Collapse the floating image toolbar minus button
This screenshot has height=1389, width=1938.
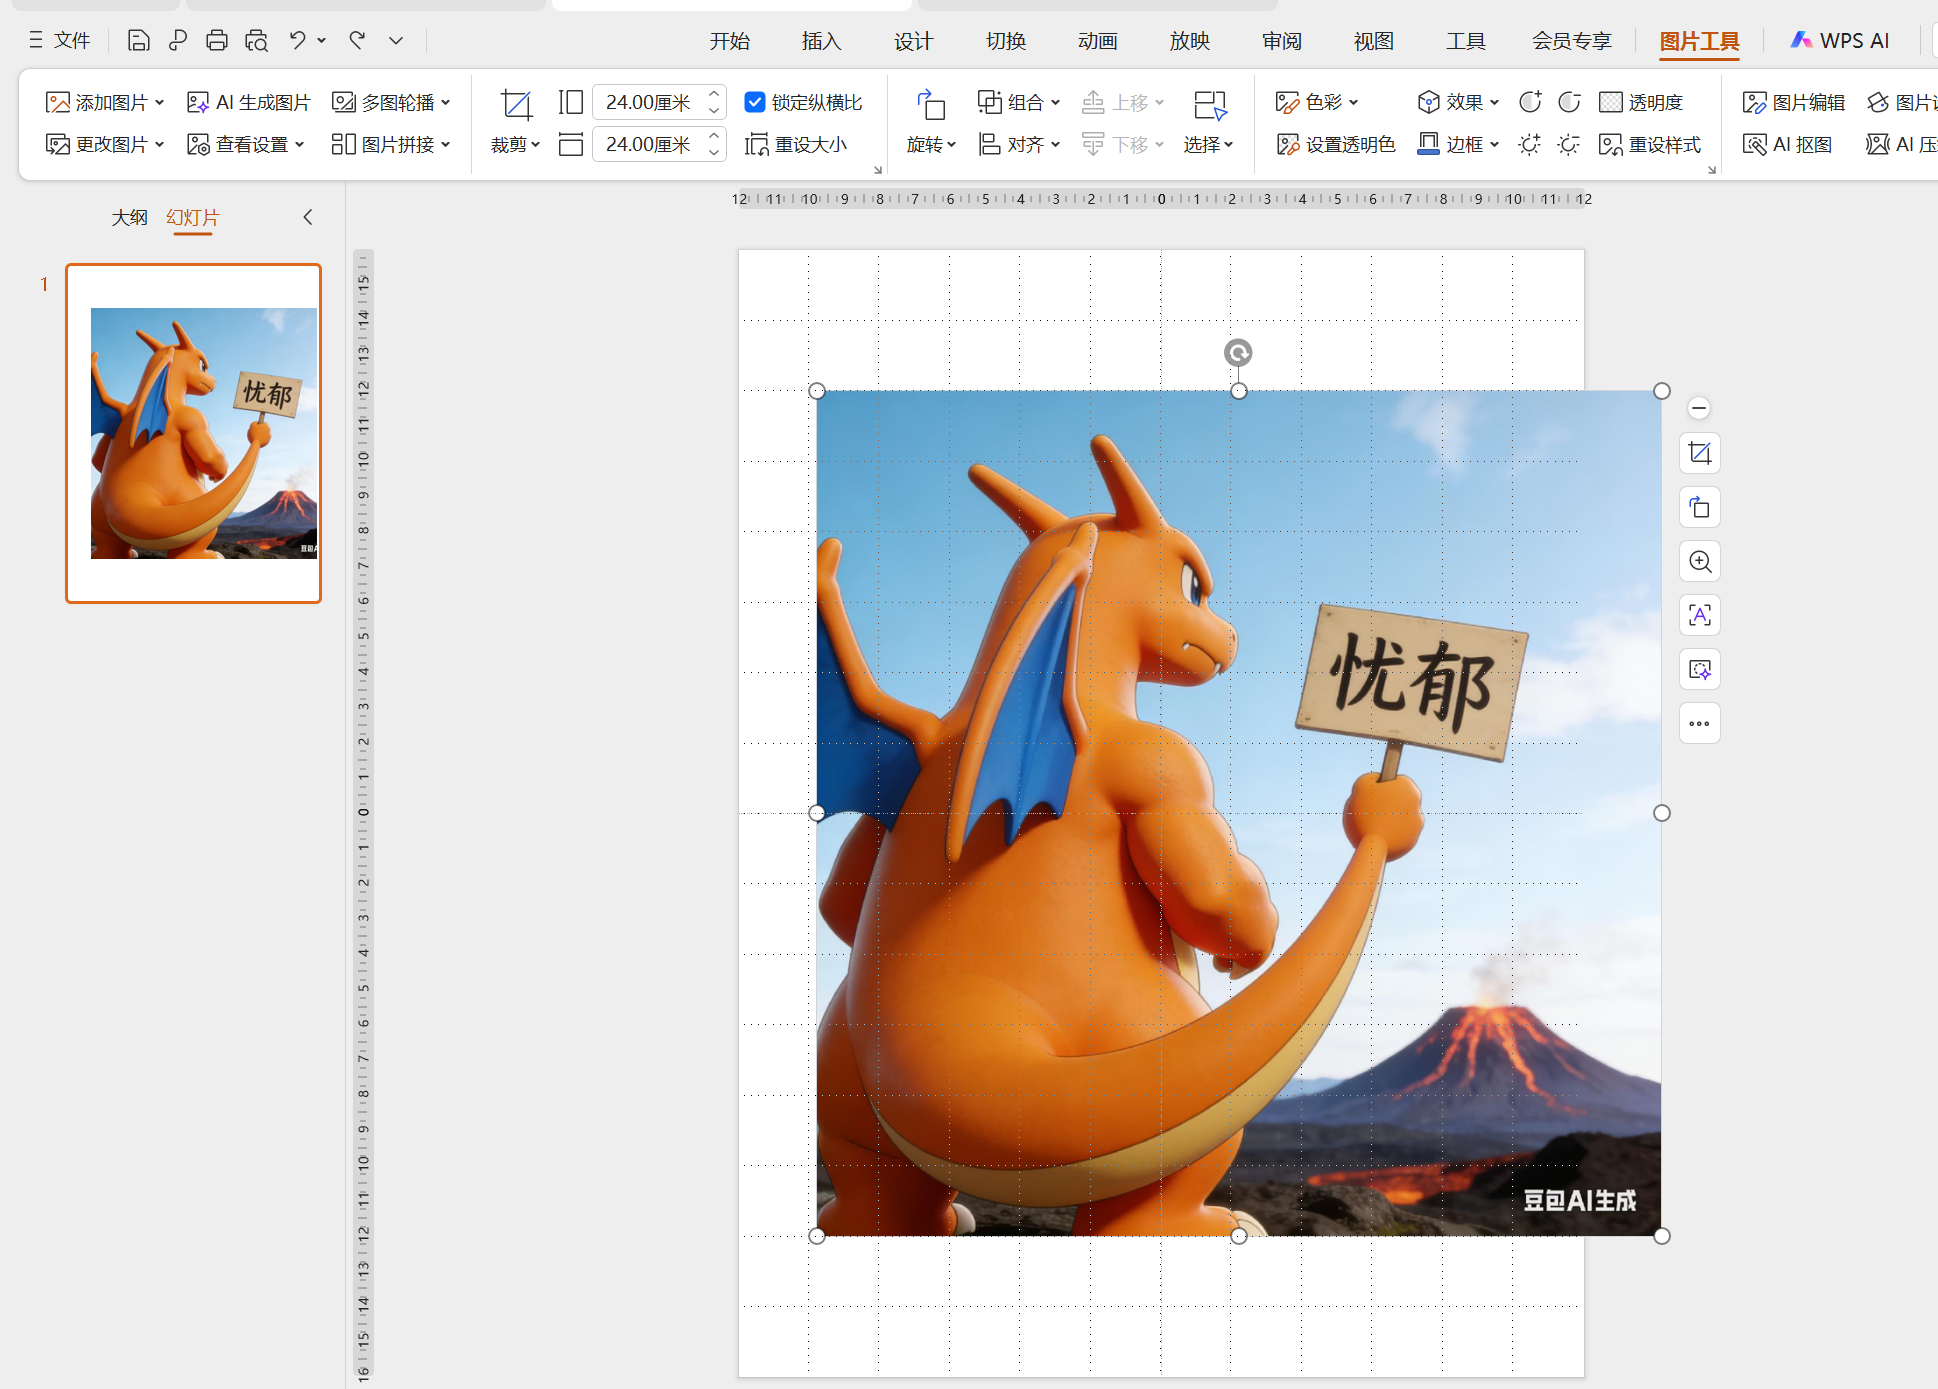[1698, 408]
